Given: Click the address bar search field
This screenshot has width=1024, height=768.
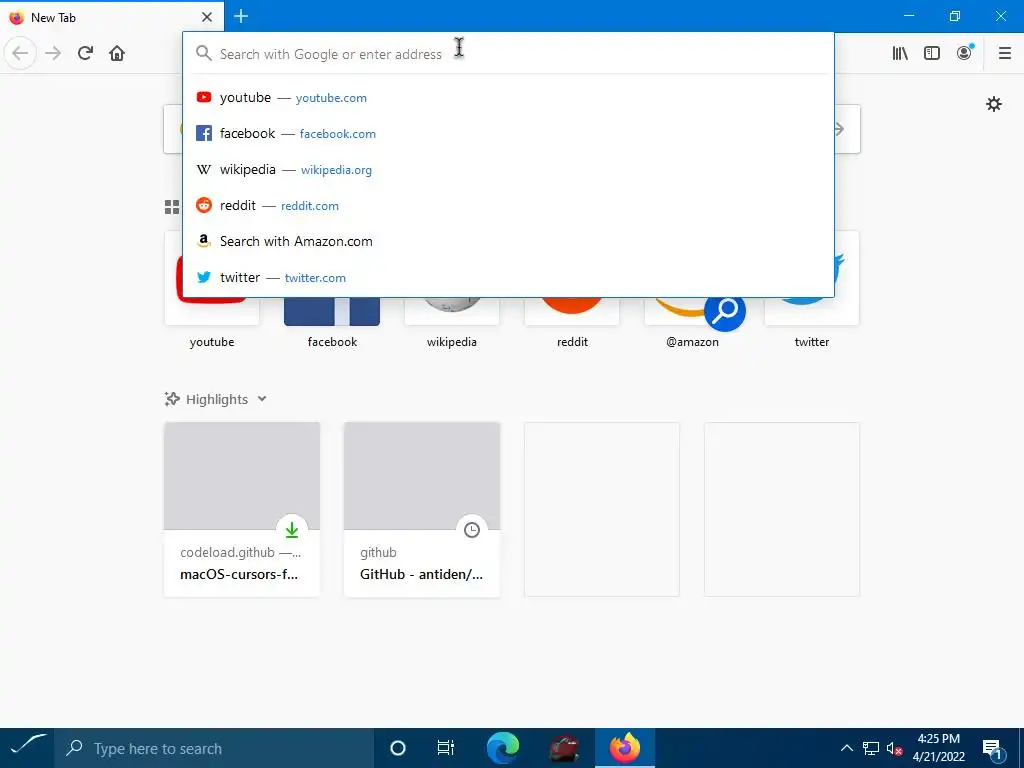Looking at the screenshot, I should coord(507,54).
